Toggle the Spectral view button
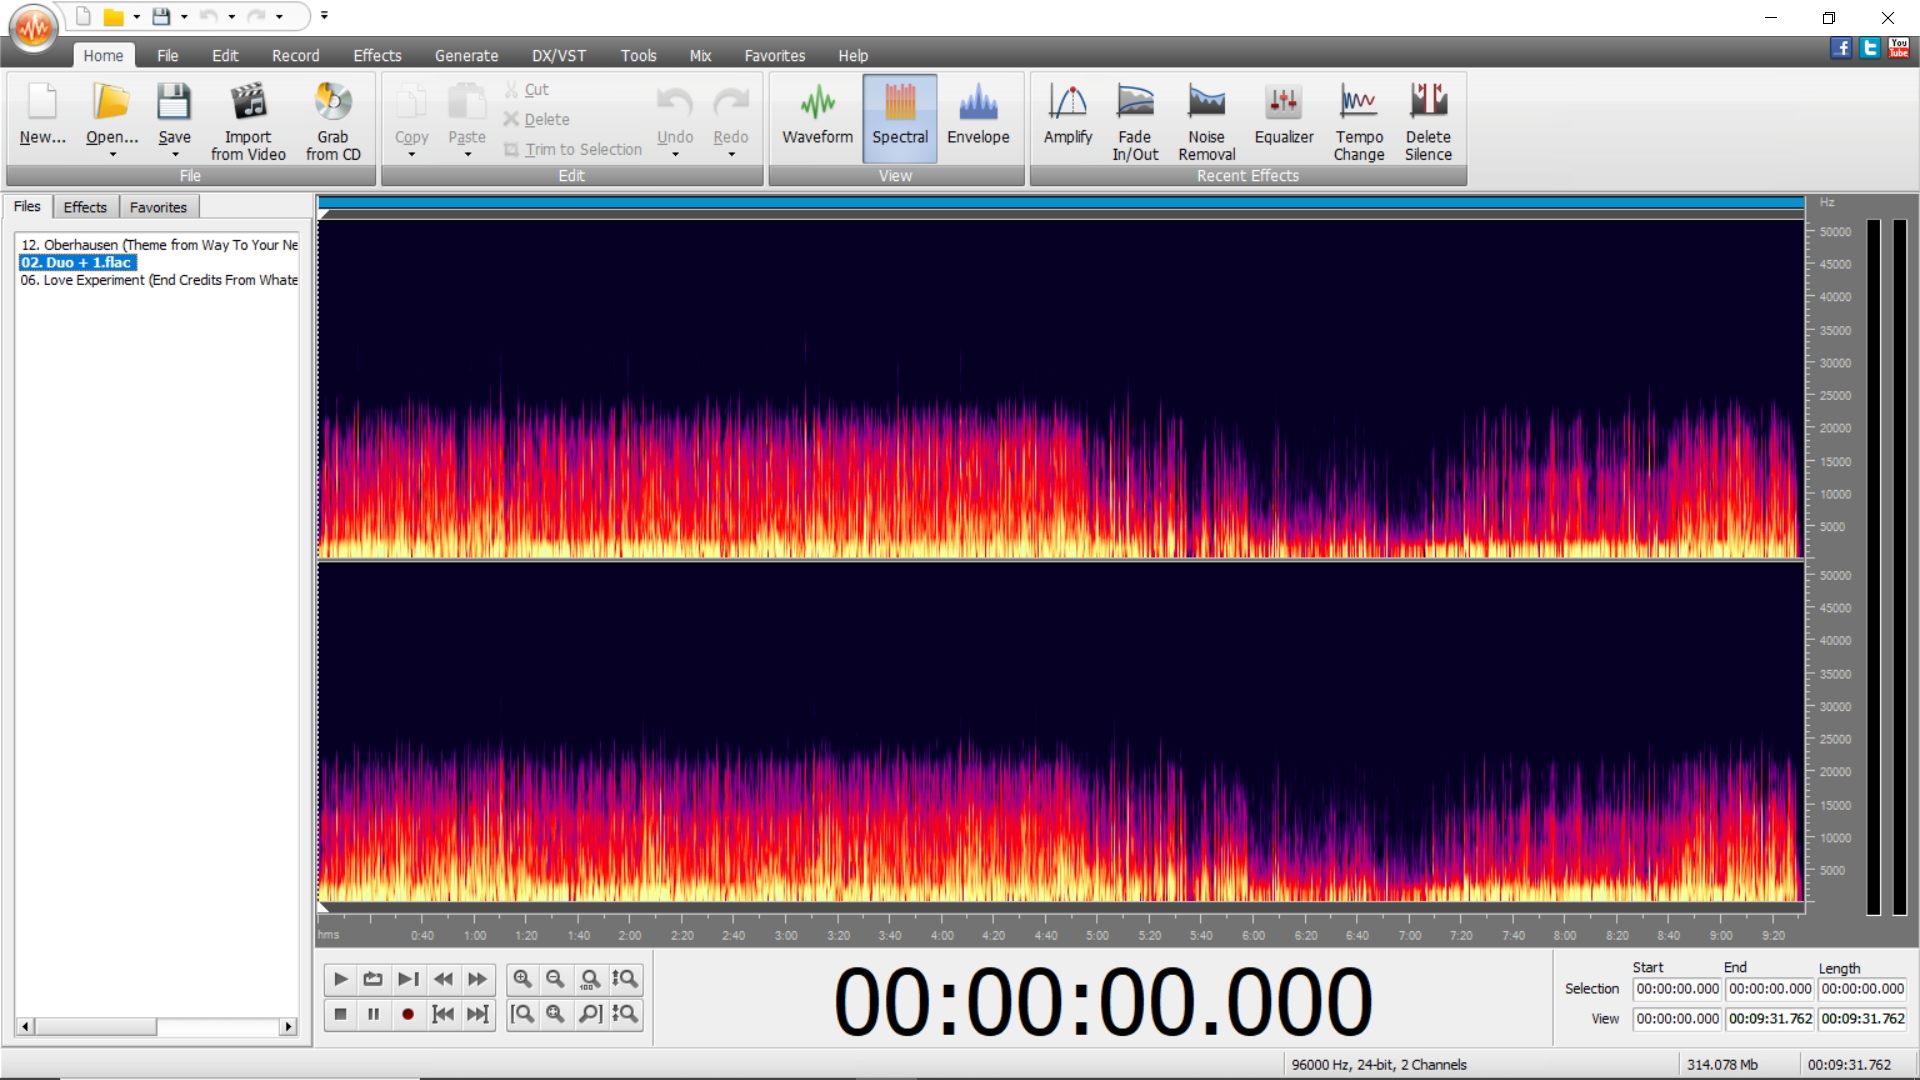 coord(899,117)
